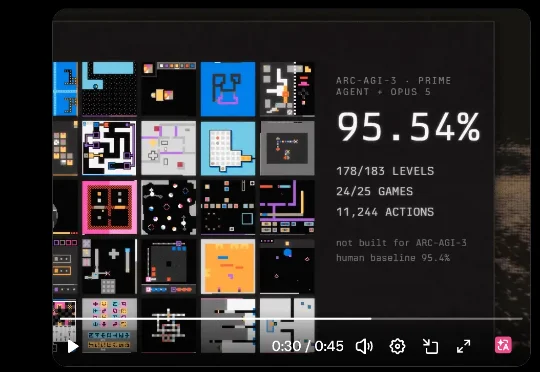Click the '11,244 ACTIONS' text
The width and height of the screenshot is (540, 372).
385,212
